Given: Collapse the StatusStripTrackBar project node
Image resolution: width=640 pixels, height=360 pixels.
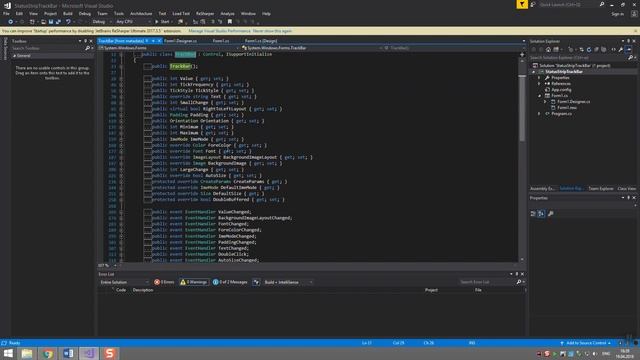Looking at the screenshot, I should pos(533,72).
